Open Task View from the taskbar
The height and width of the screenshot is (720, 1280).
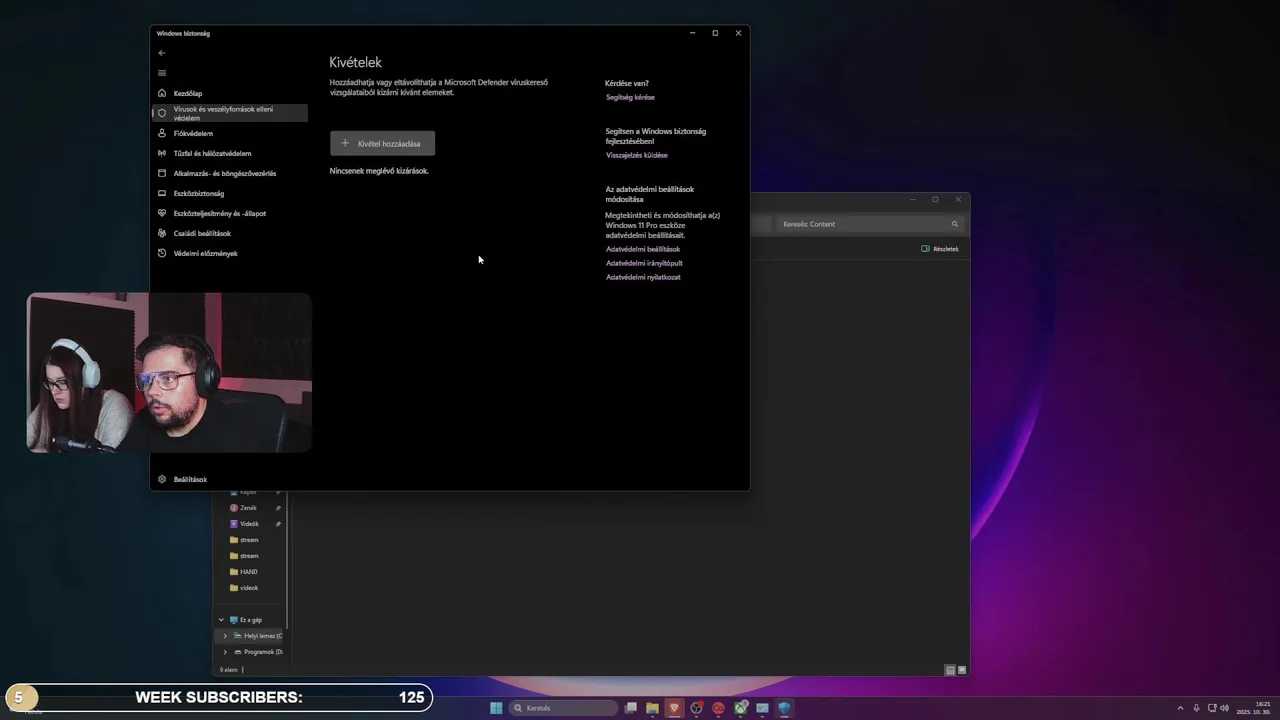pyautogui.click(x=631, y=708)
